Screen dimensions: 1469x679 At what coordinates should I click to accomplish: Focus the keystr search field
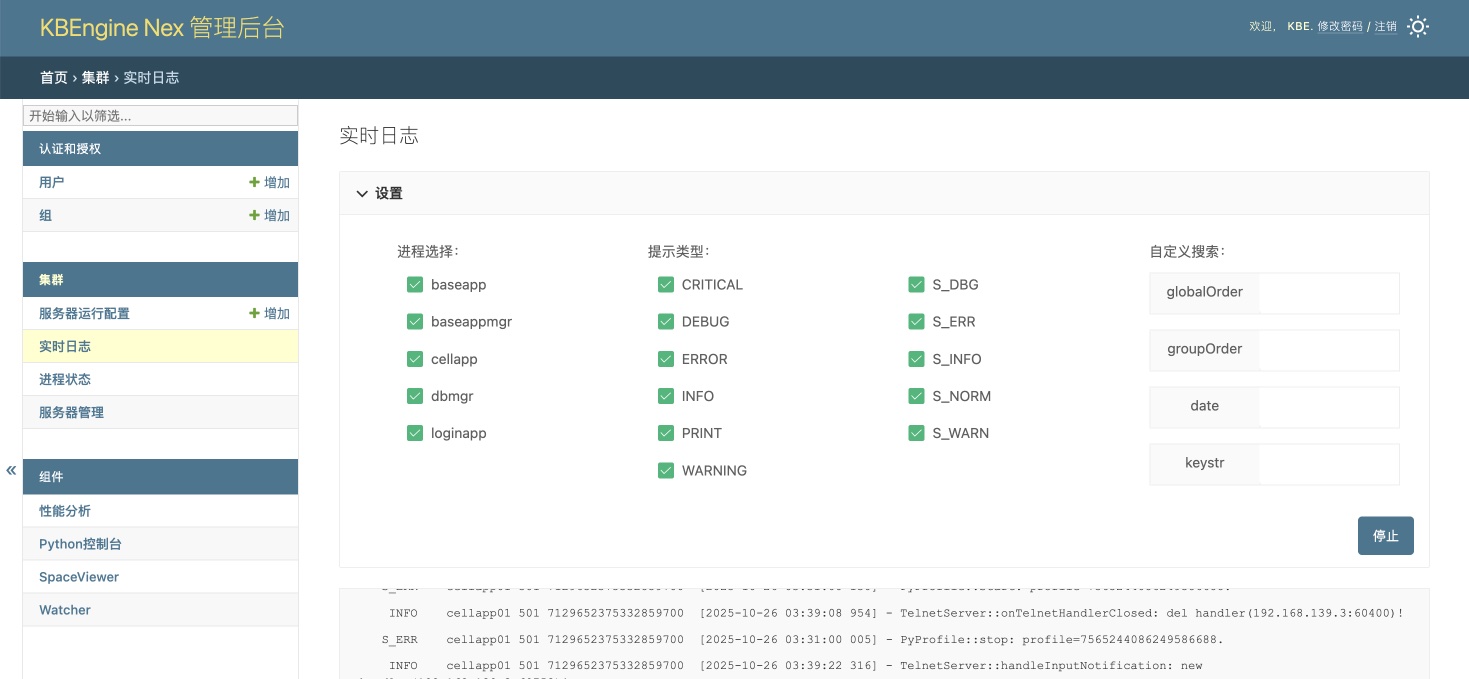coord(1328,464)
